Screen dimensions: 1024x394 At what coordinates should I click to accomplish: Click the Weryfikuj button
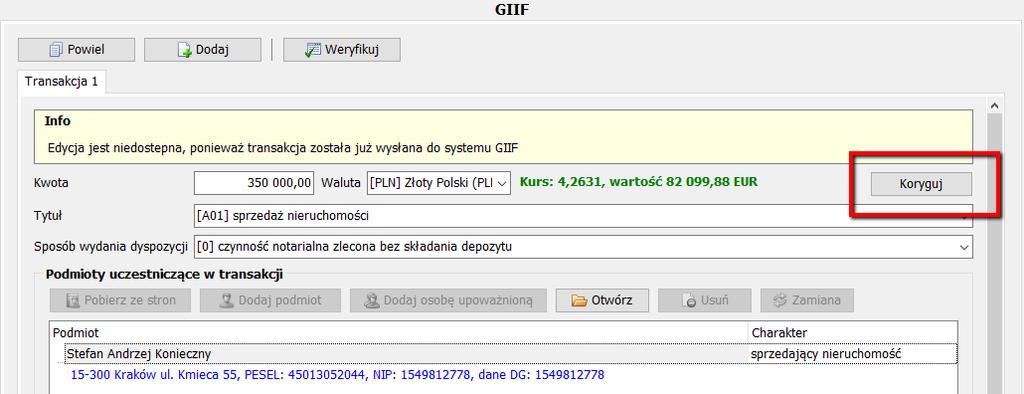pos(342,50)
